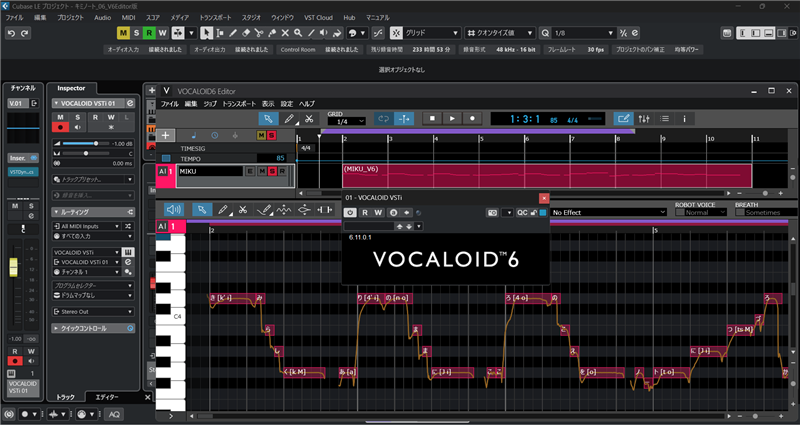The height and width of the screenshot is (425, 800).
Task: Click the channel strip volume fader
Action: [x=13, y=267]
